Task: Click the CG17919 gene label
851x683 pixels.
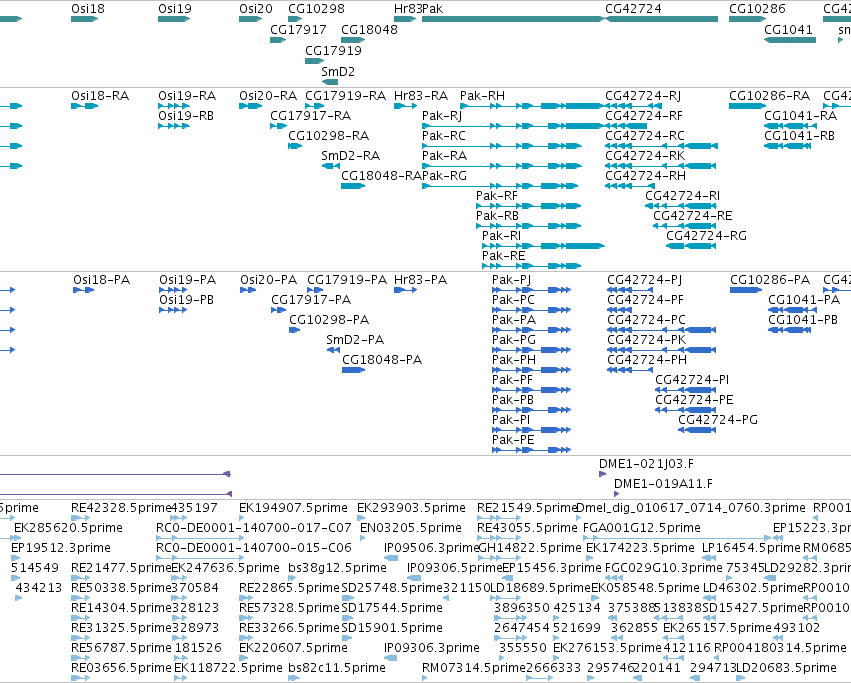Action: tap(333, 50)
